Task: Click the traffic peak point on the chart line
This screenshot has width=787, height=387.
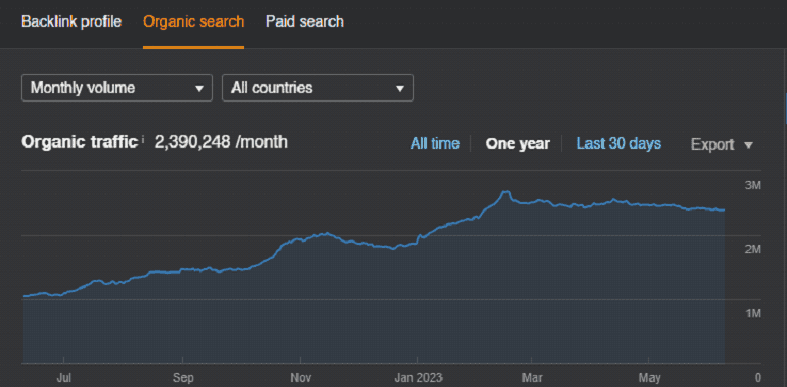Action: point(506,192)
